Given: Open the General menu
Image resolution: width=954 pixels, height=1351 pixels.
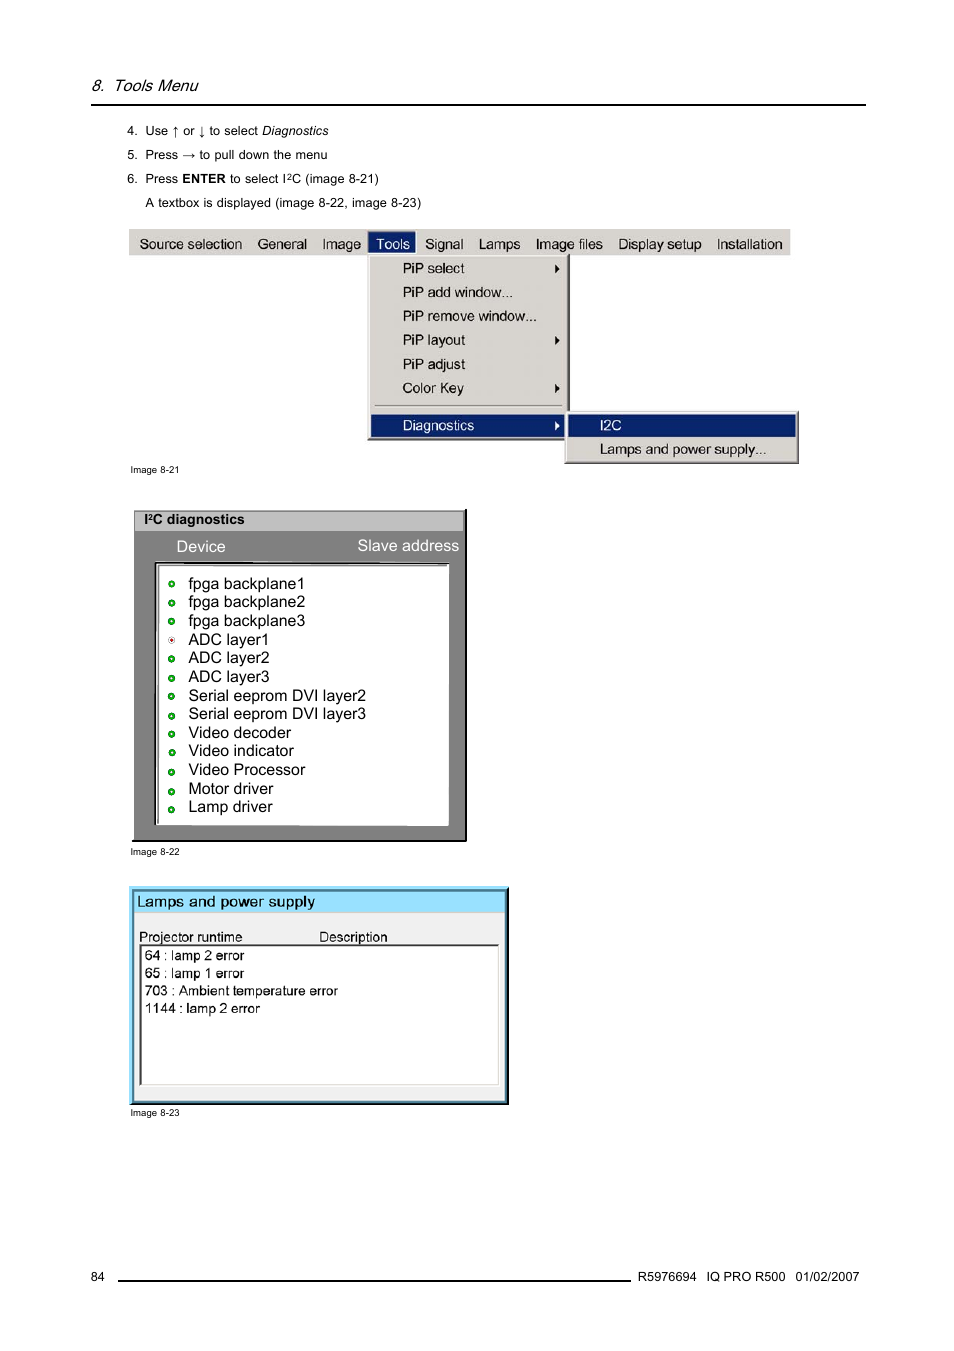Looking at the screenshot, I should coord(282,244).
